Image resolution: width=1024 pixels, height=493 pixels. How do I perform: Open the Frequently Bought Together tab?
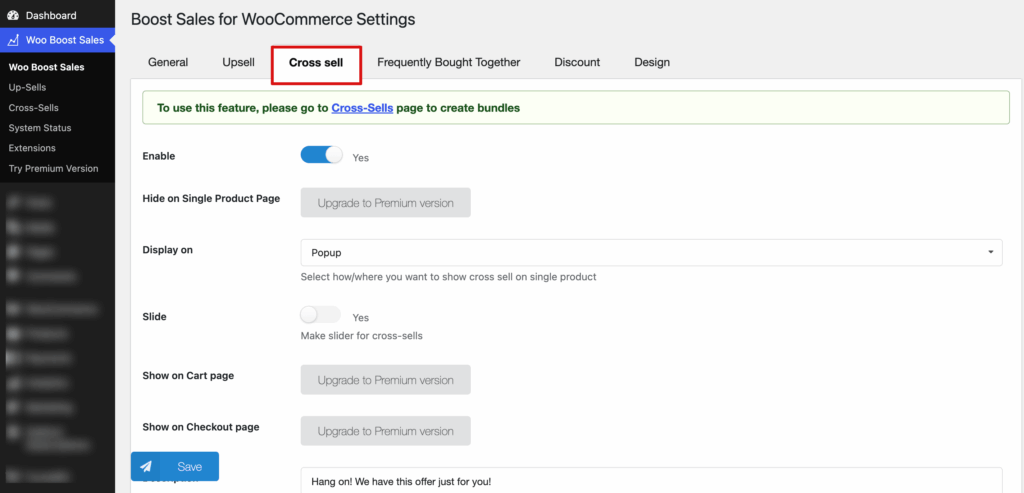(x=449, y=63)
